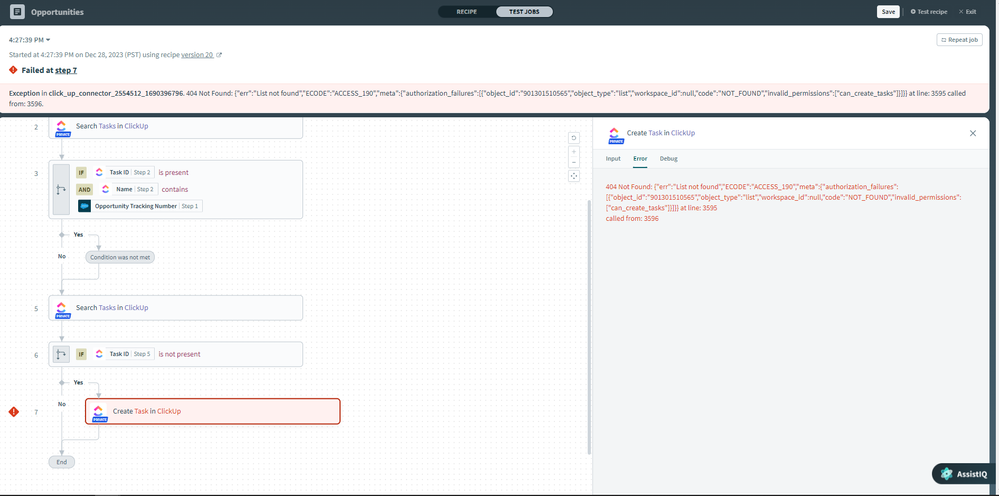Zoom in the recipe canvas
This screenshot has width=999, height=496.
click(x=573, y=152)
